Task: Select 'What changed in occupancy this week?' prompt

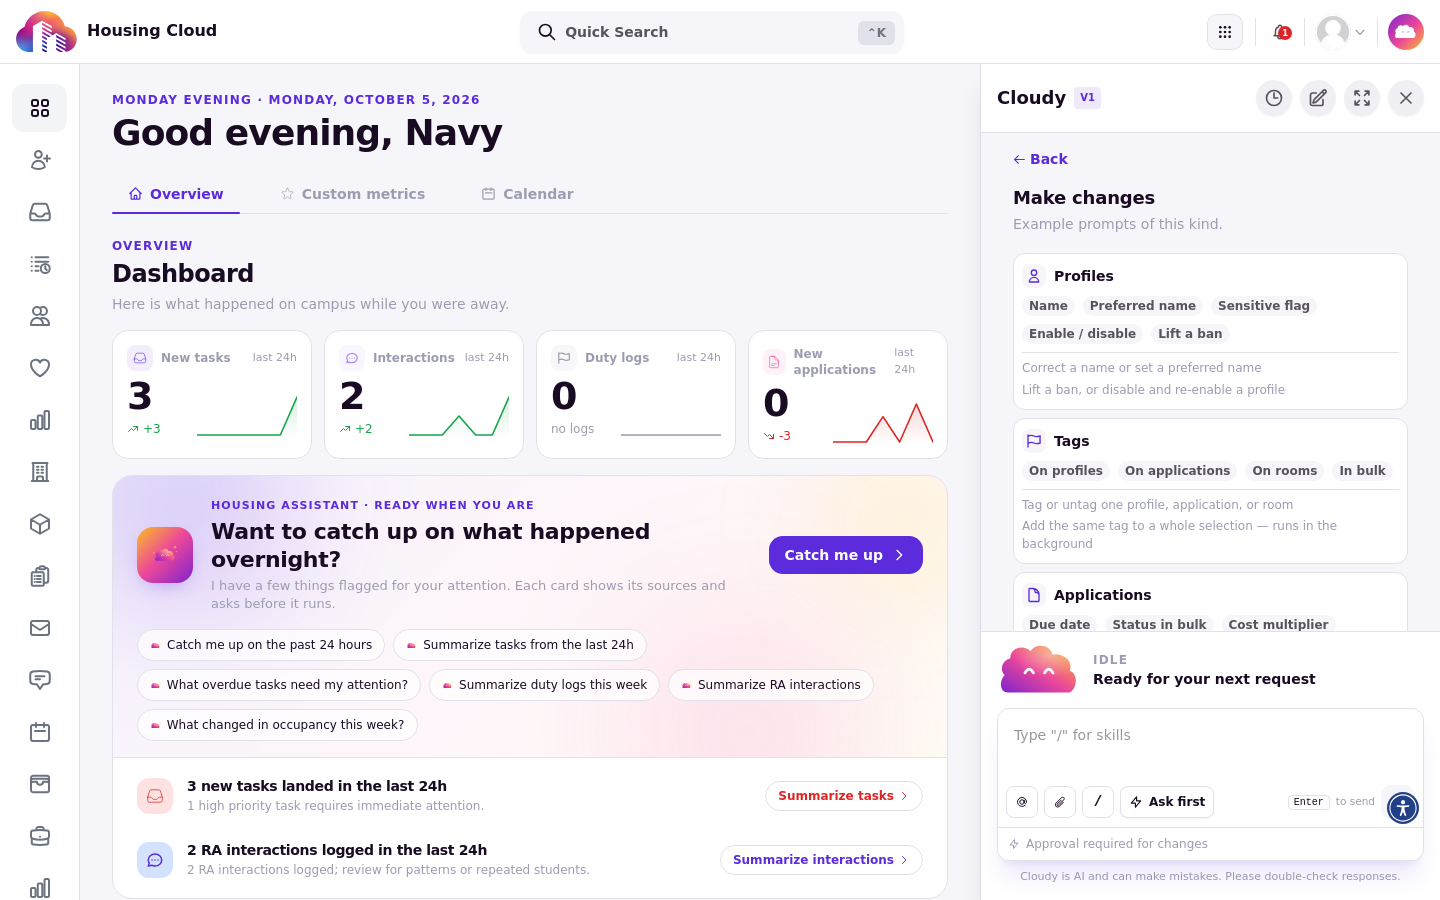Action: click(x=277, y=725)
